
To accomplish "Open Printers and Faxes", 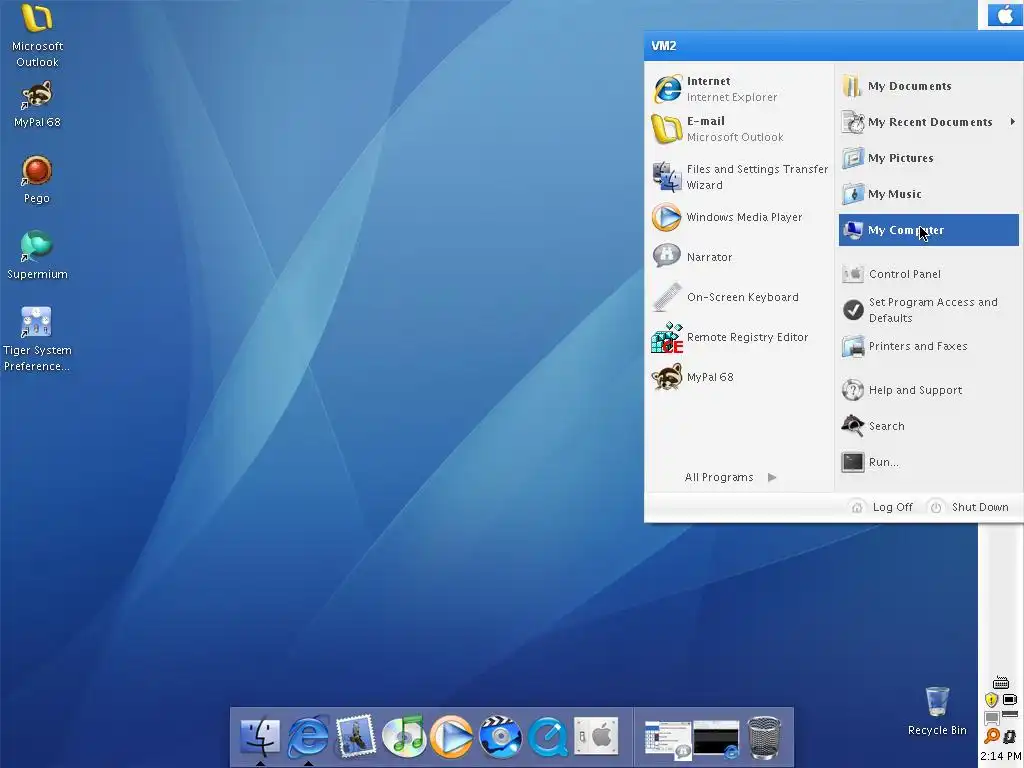I will click(x=929, y=346).
